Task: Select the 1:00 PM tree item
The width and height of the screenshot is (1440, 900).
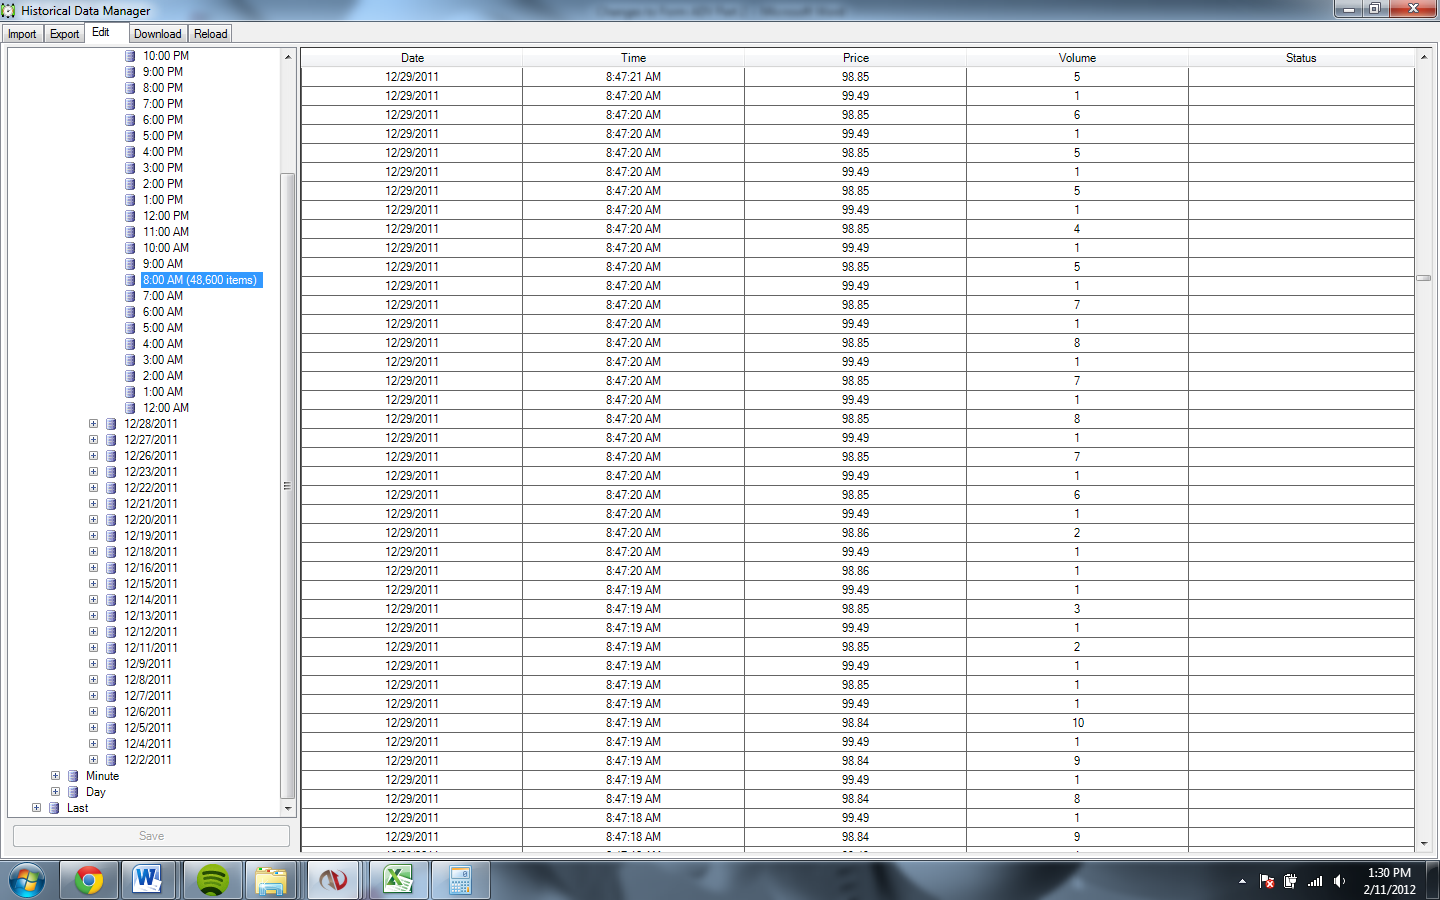Action: point(163,200)
